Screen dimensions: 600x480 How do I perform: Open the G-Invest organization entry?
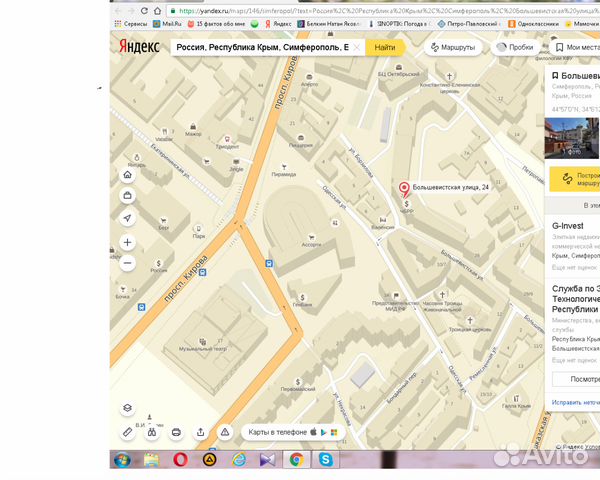click(567, 226)
